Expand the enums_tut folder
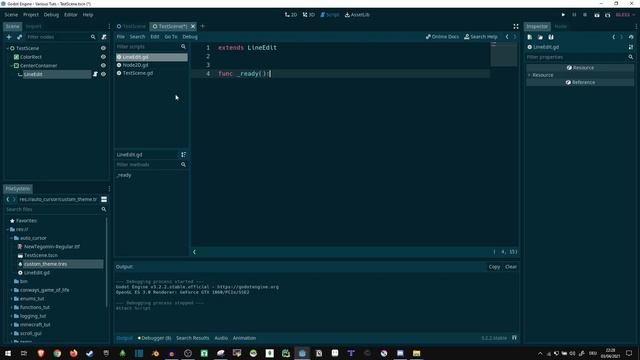 tap(11, 299)
